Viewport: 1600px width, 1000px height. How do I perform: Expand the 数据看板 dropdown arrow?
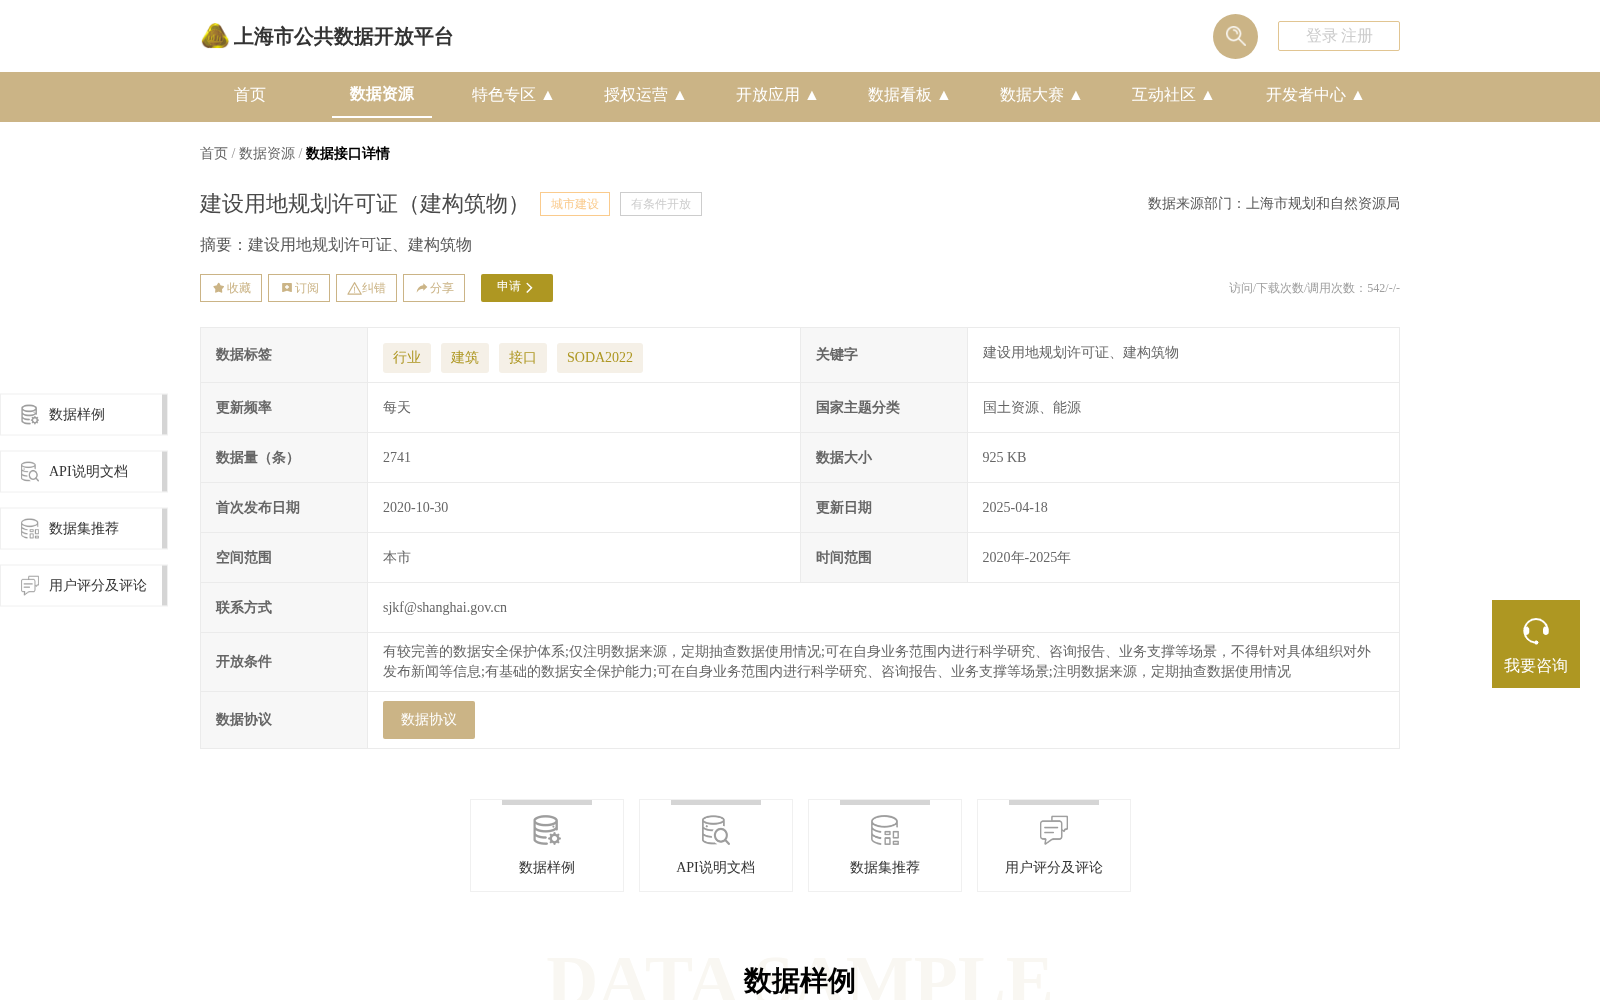pyautogui.click(x=944, y=95)
